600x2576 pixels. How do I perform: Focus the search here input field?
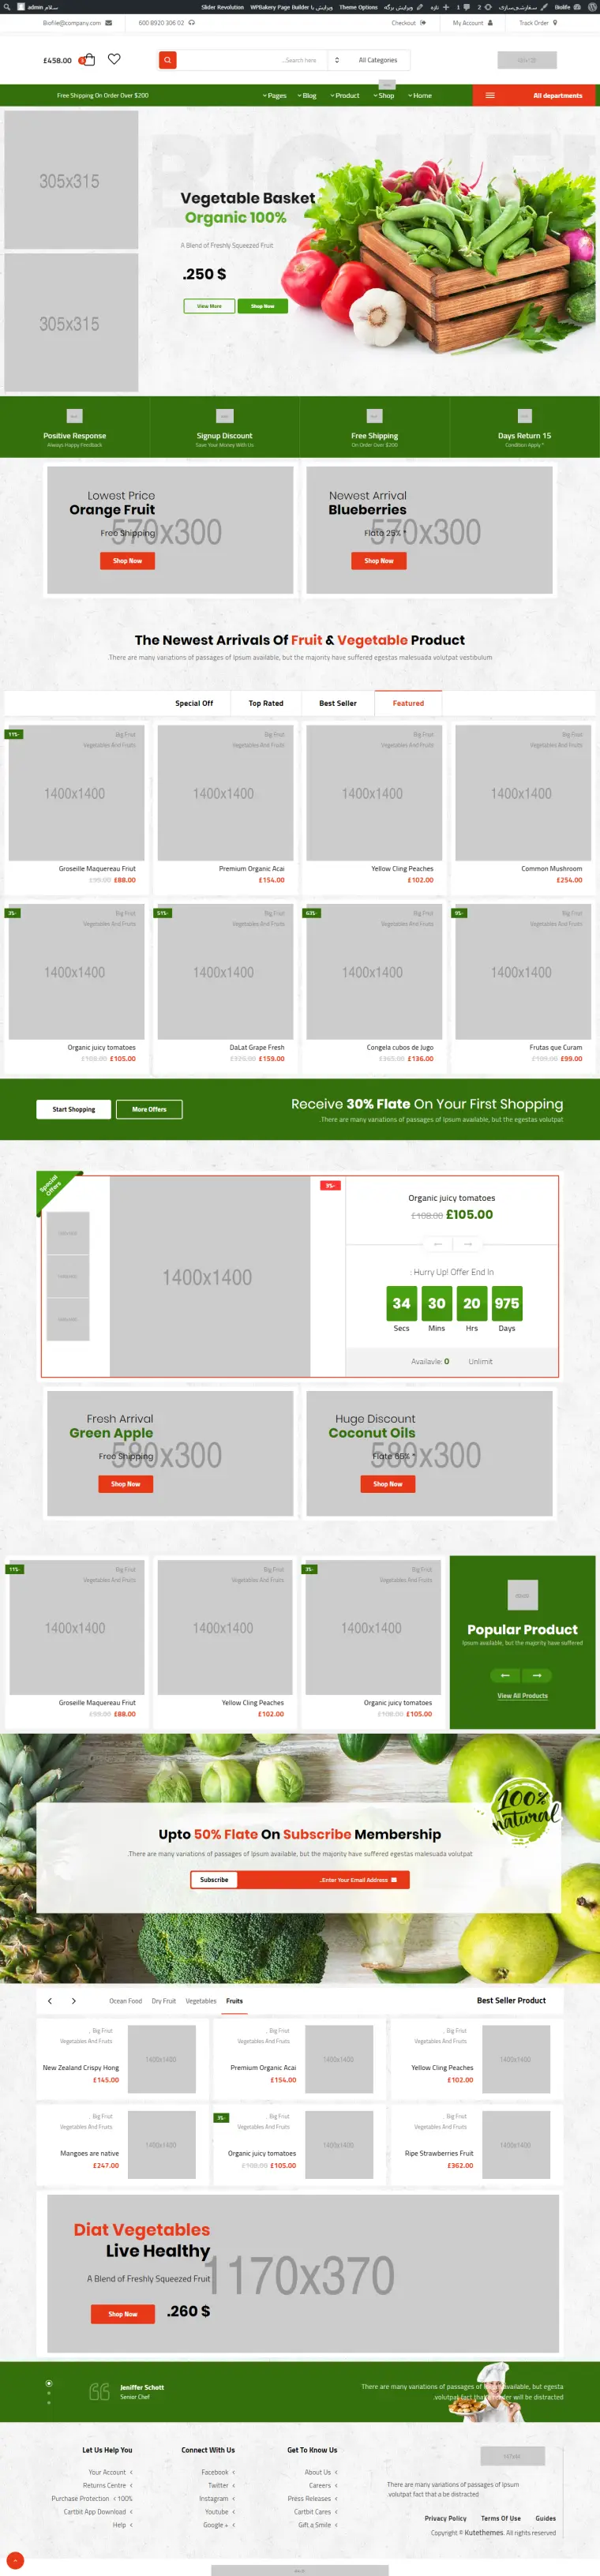click(x=253, y=60)
